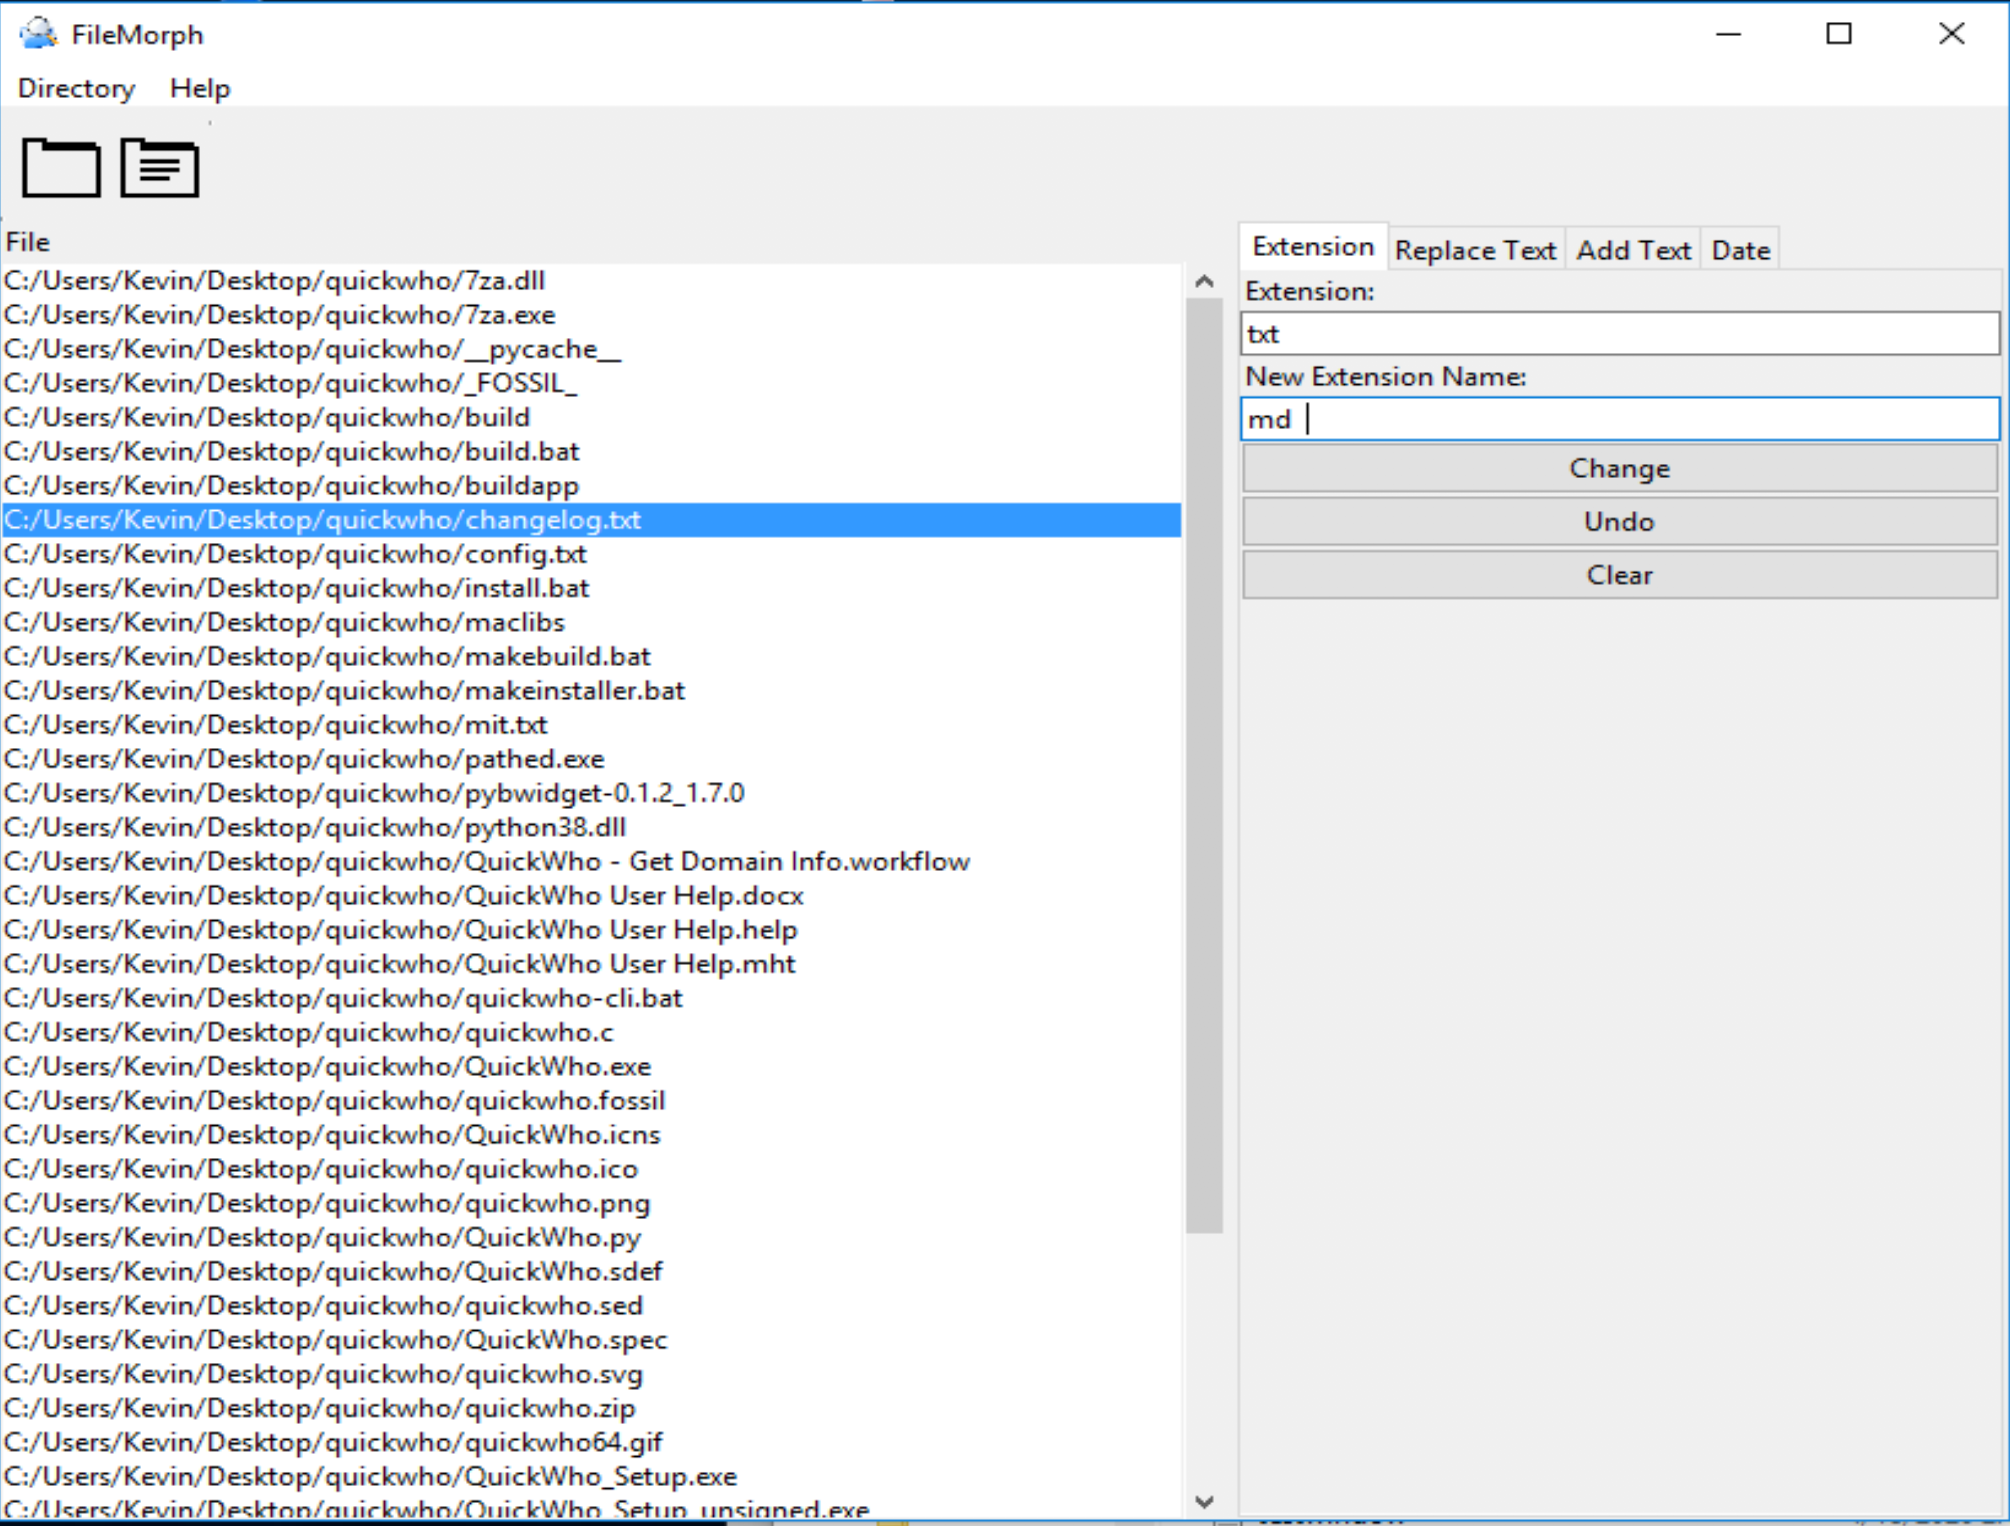The width and height of the screenshot is (2010, 1526).
Task: Close the FileMorph window
Action: (1951, 34)
